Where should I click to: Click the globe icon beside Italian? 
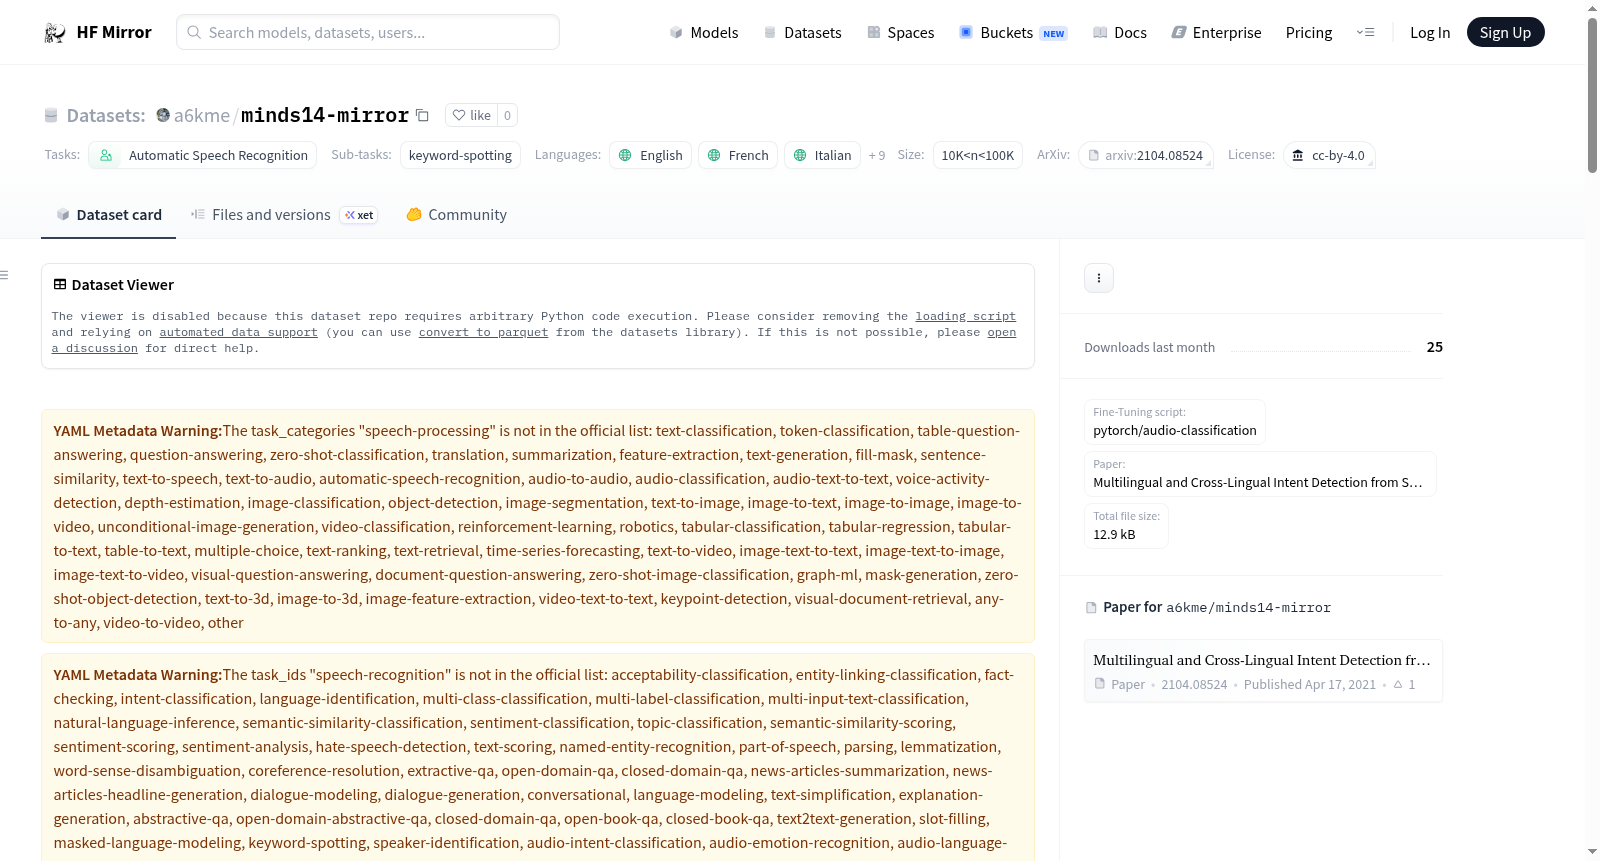[800, 155]
